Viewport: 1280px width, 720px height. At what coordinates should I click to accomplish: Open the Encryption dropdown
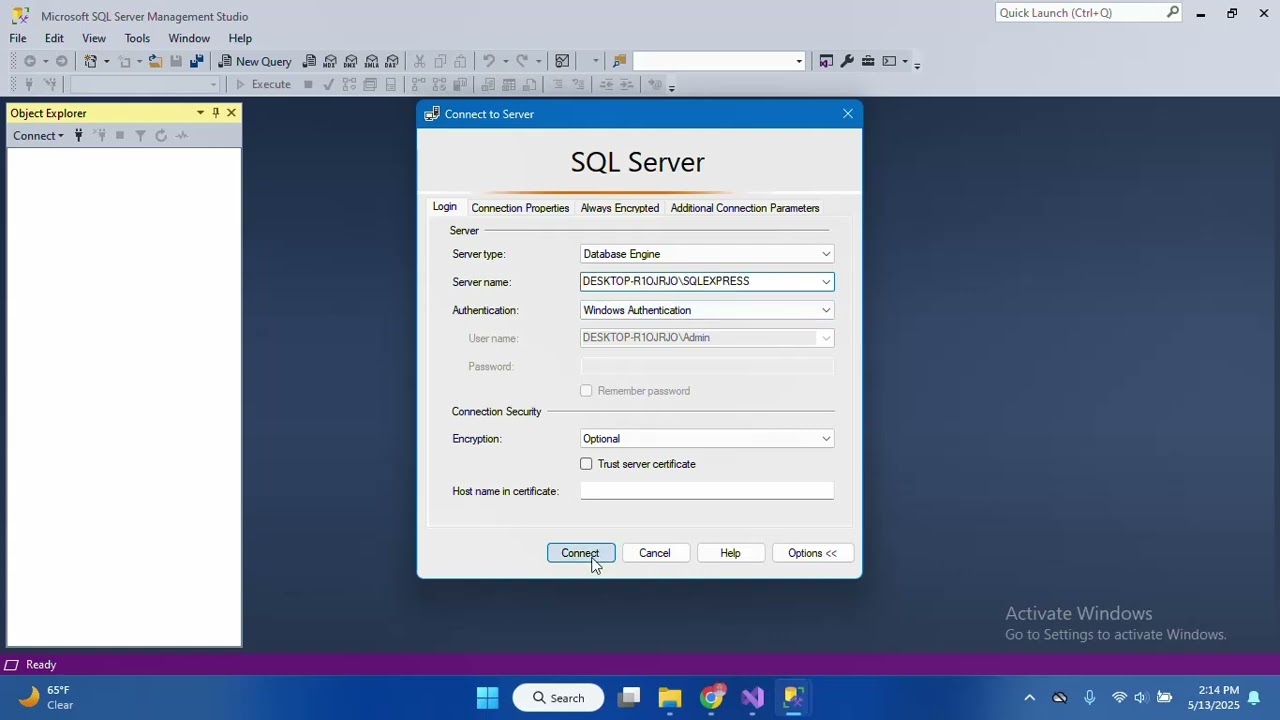click(x=826, y=439)
